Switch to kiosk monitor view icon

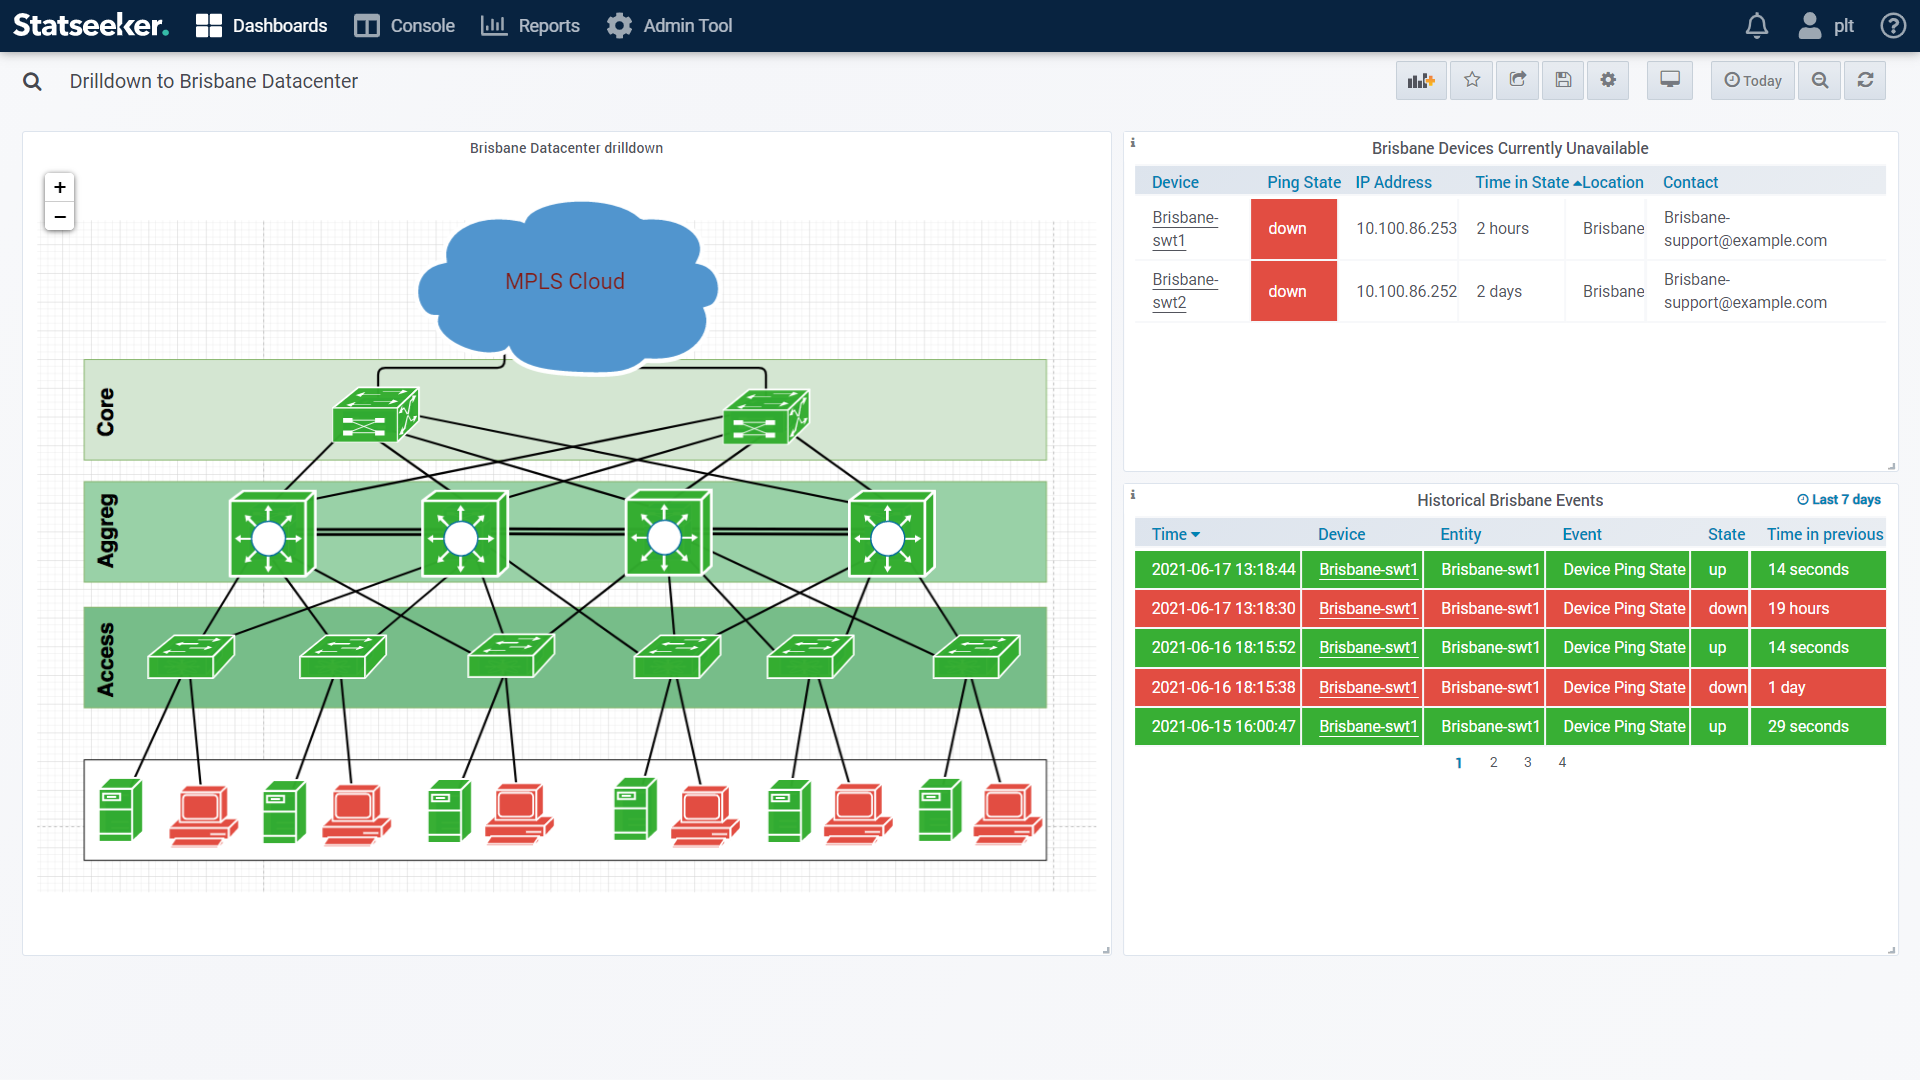[1669, 81]
